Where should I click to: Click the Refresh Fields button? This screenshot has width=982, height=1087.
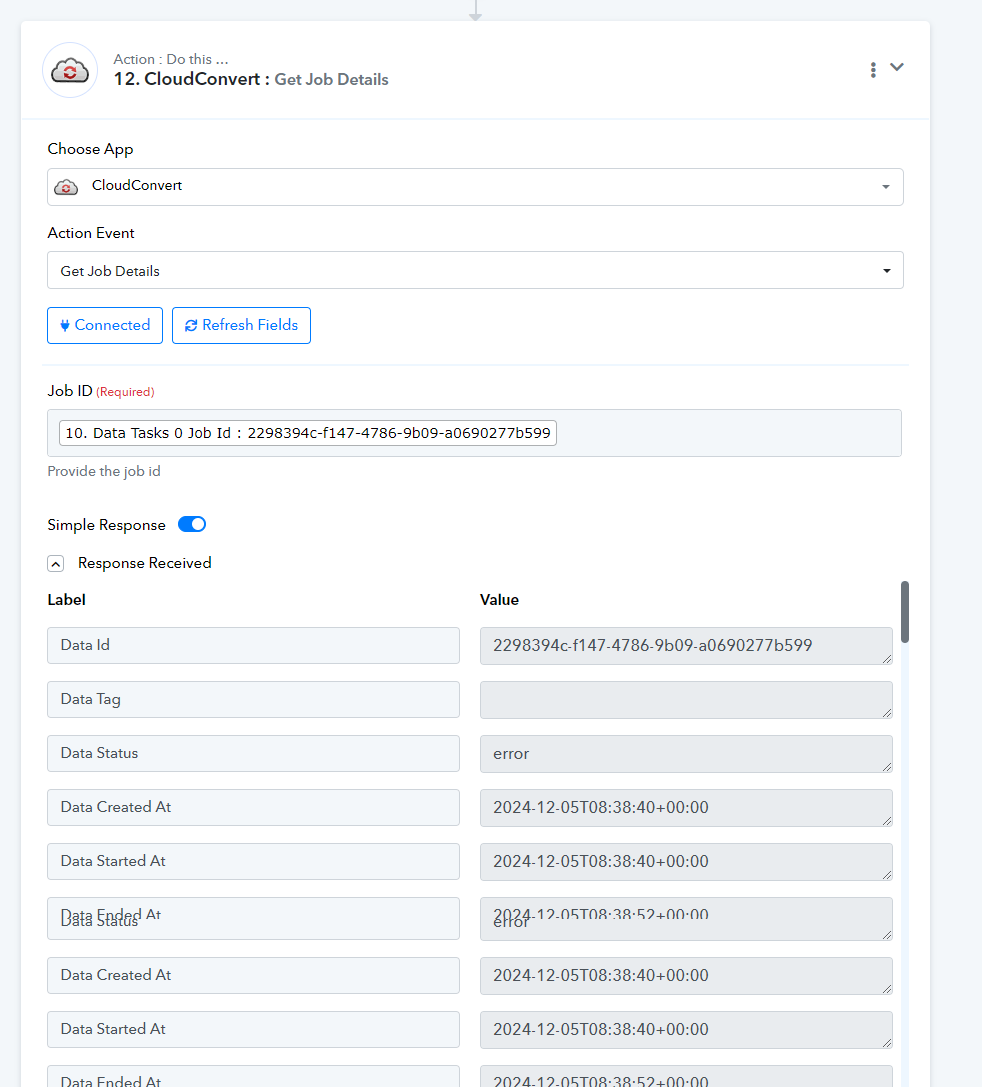point(241,325)
